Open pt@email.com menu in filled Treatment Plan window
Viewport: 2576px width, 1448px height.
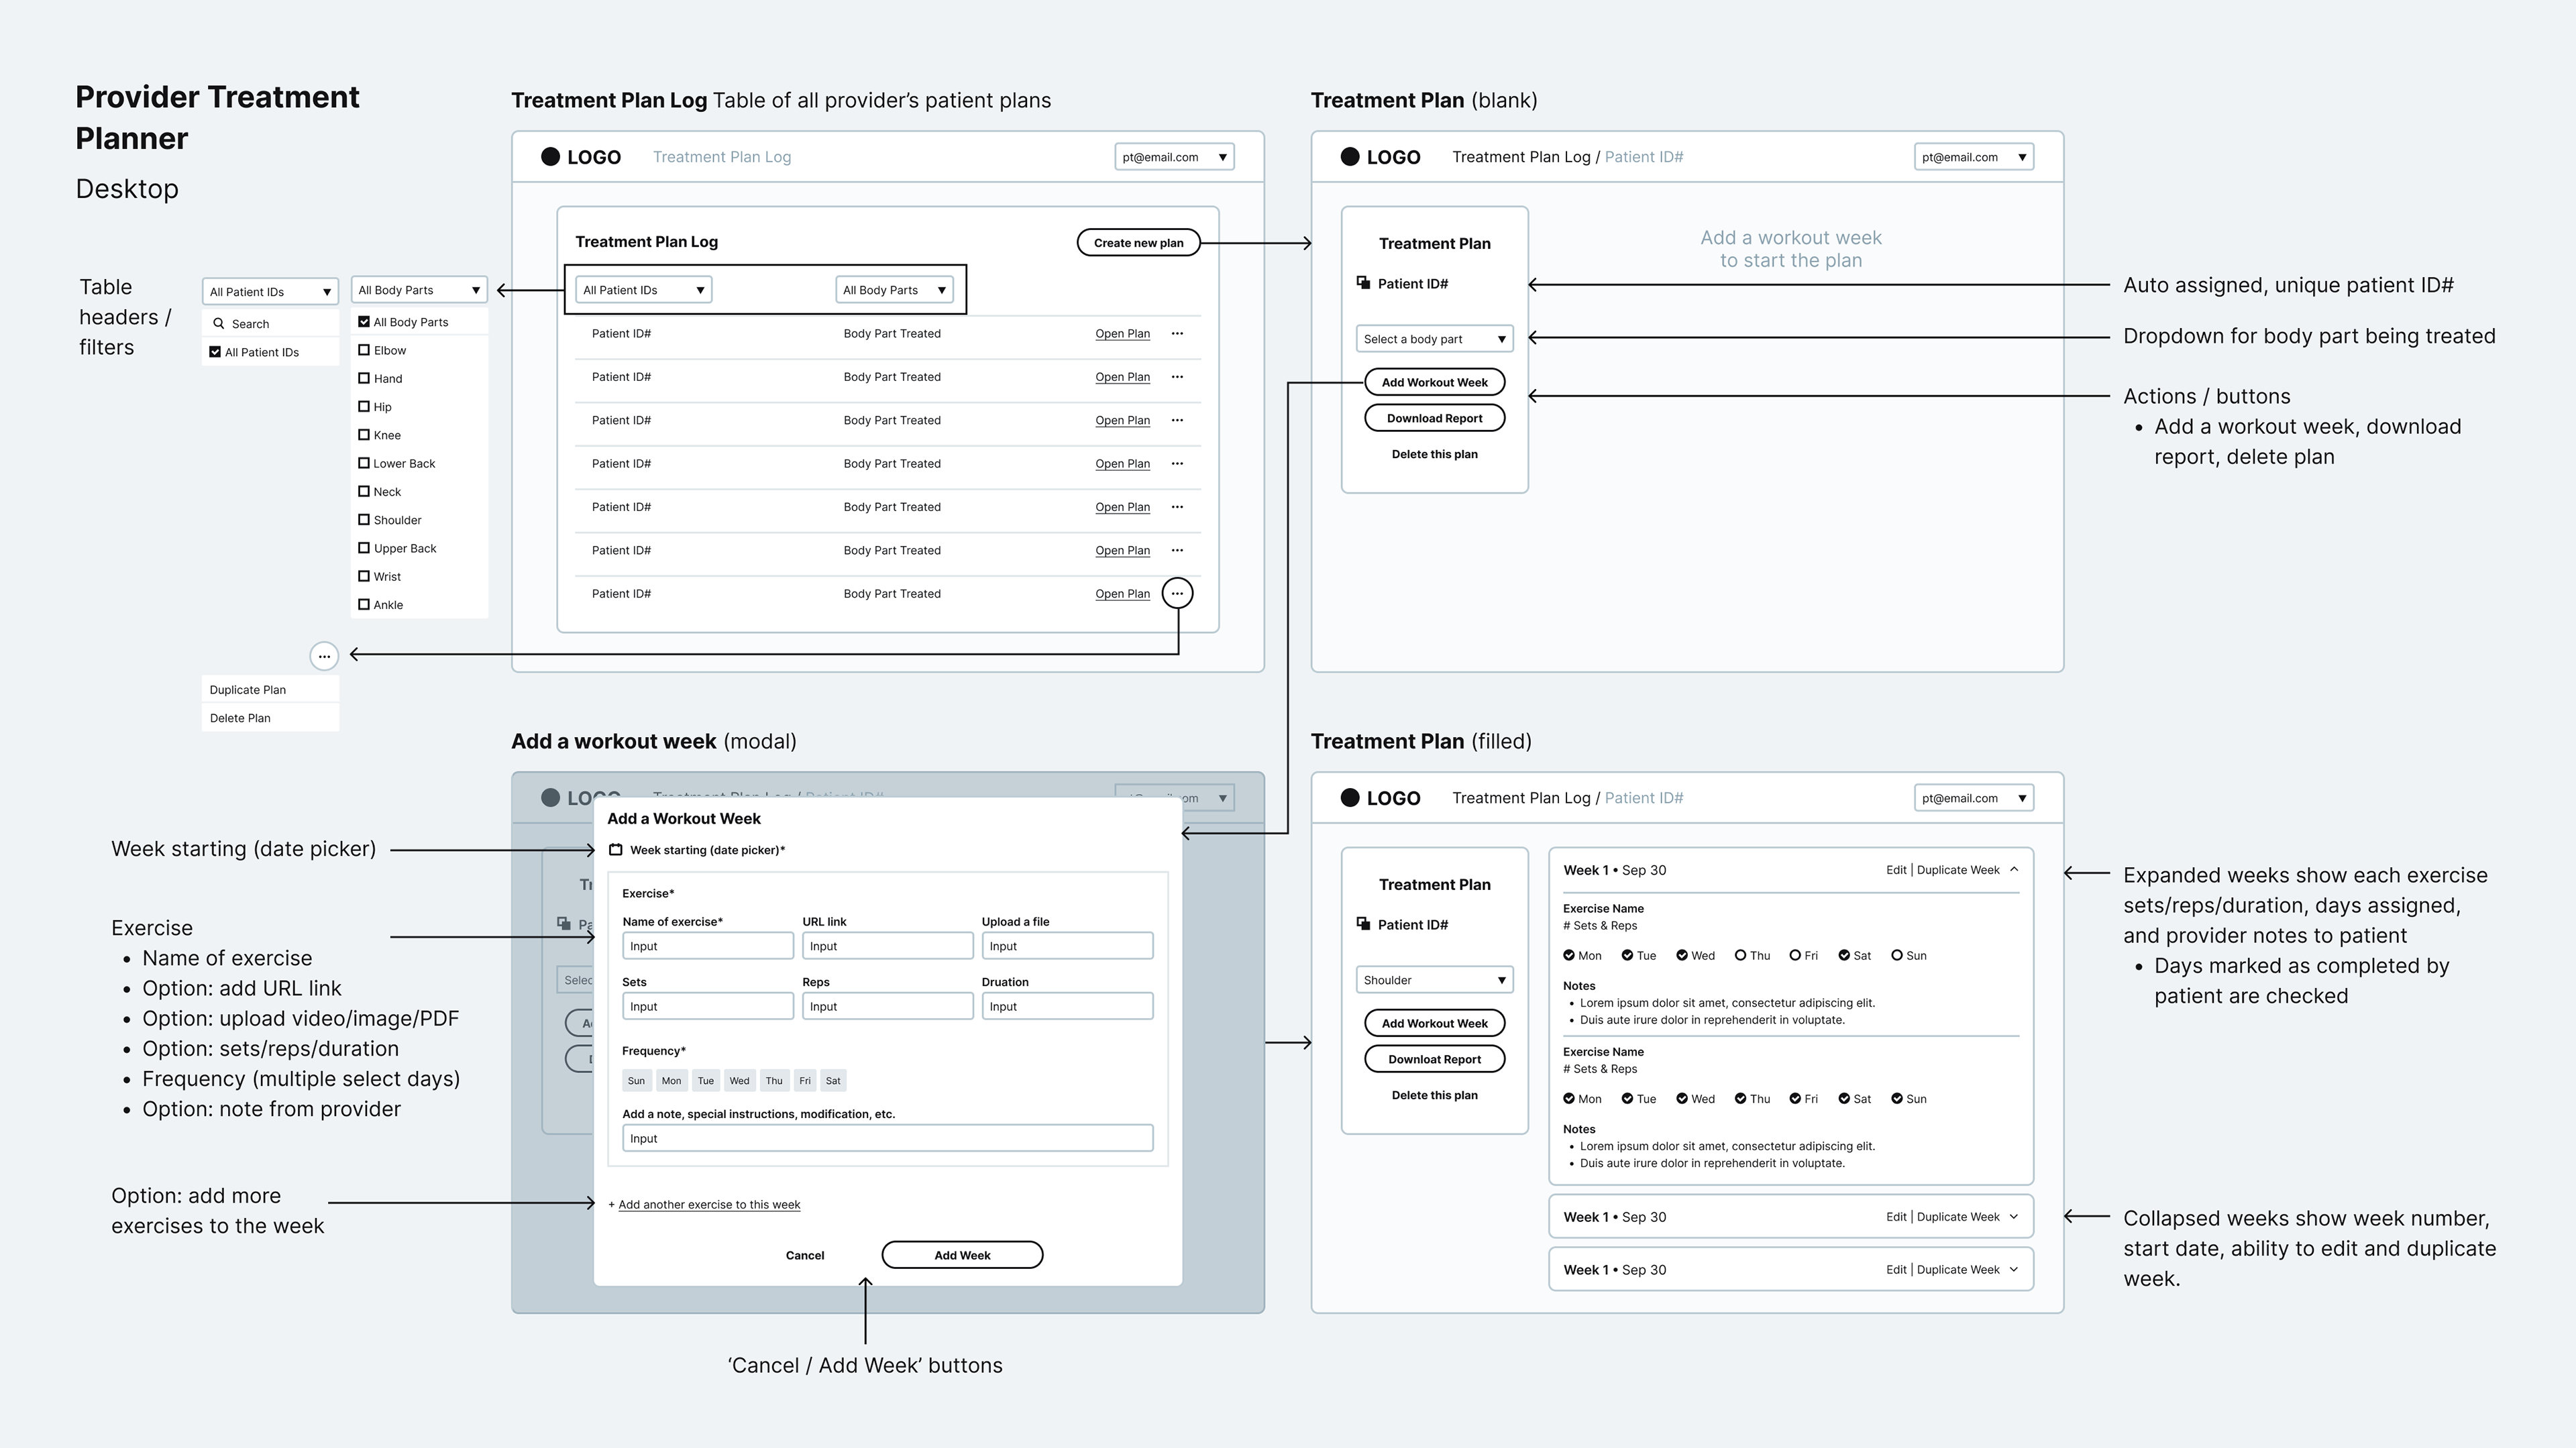point(1974,798)
